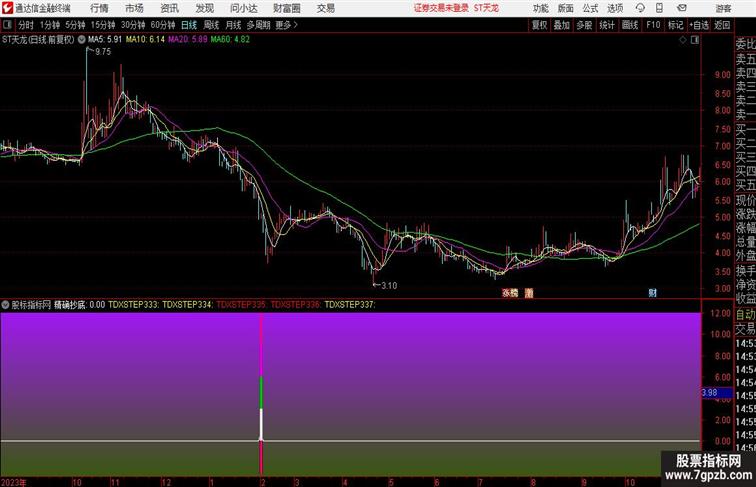Click the 自动 label in right panel

coord(745,314)
